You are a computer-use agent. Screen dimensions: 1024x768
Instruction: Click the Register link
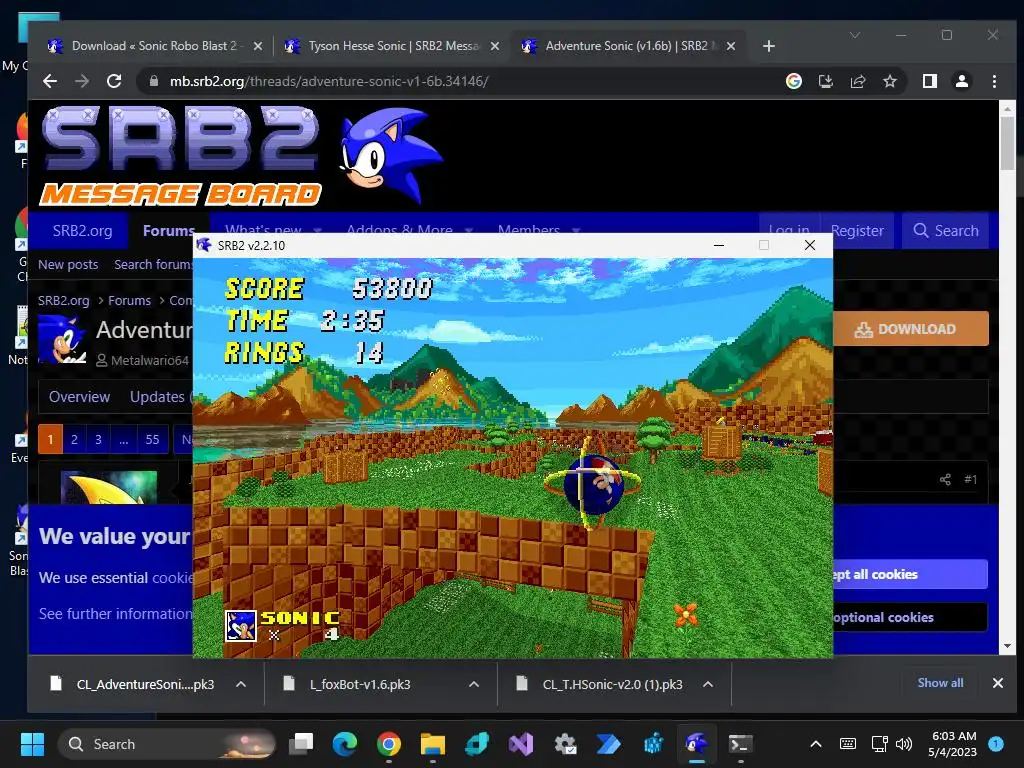point(857,231)
